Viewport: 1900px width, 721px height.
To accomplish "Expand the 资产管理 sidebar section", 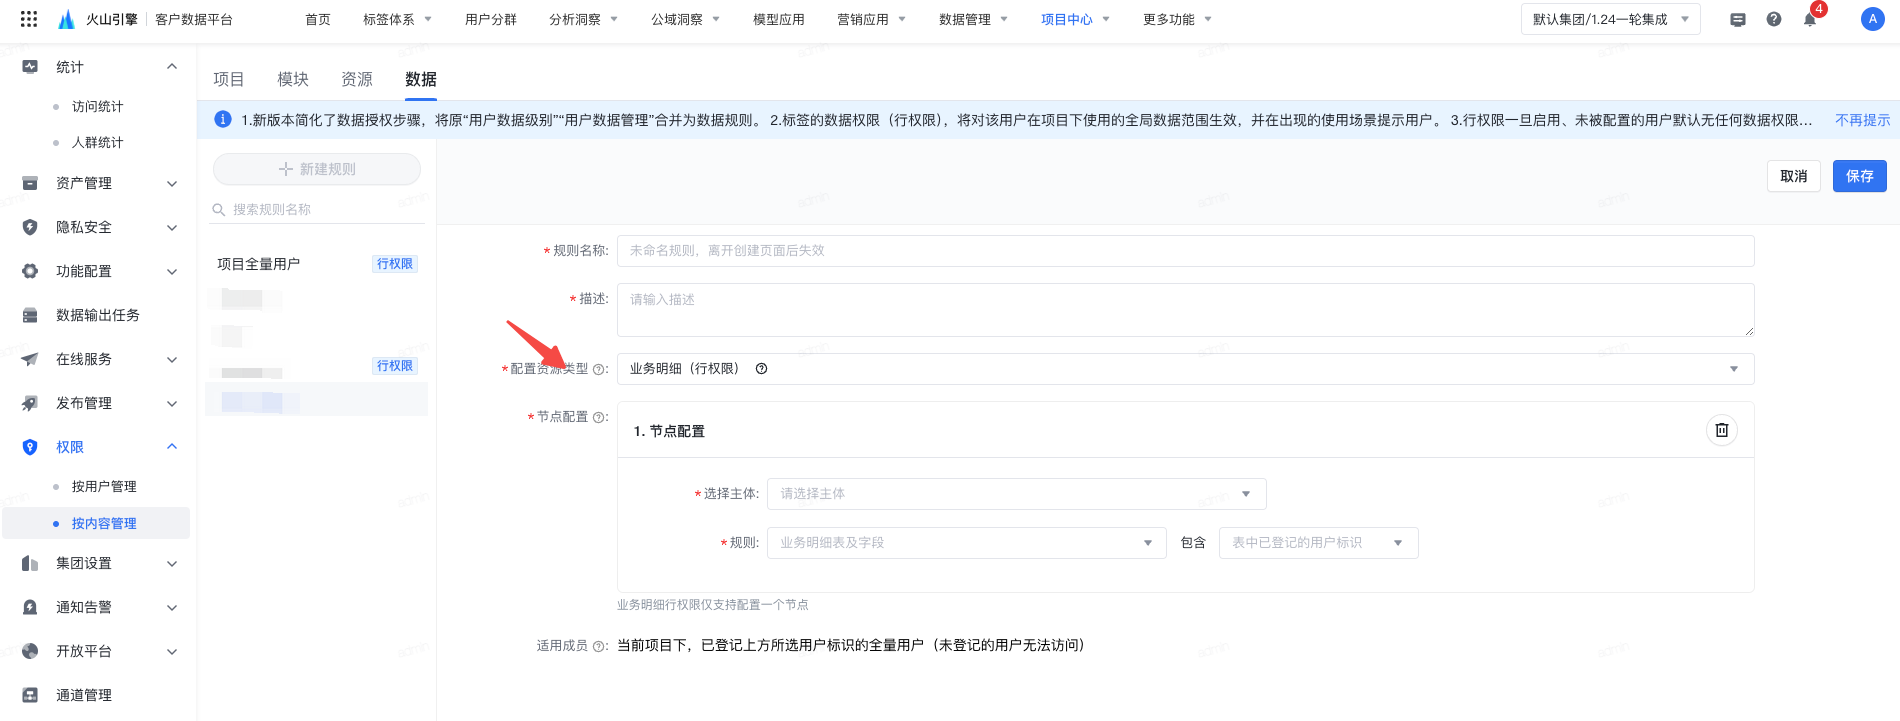I will 100,183.
